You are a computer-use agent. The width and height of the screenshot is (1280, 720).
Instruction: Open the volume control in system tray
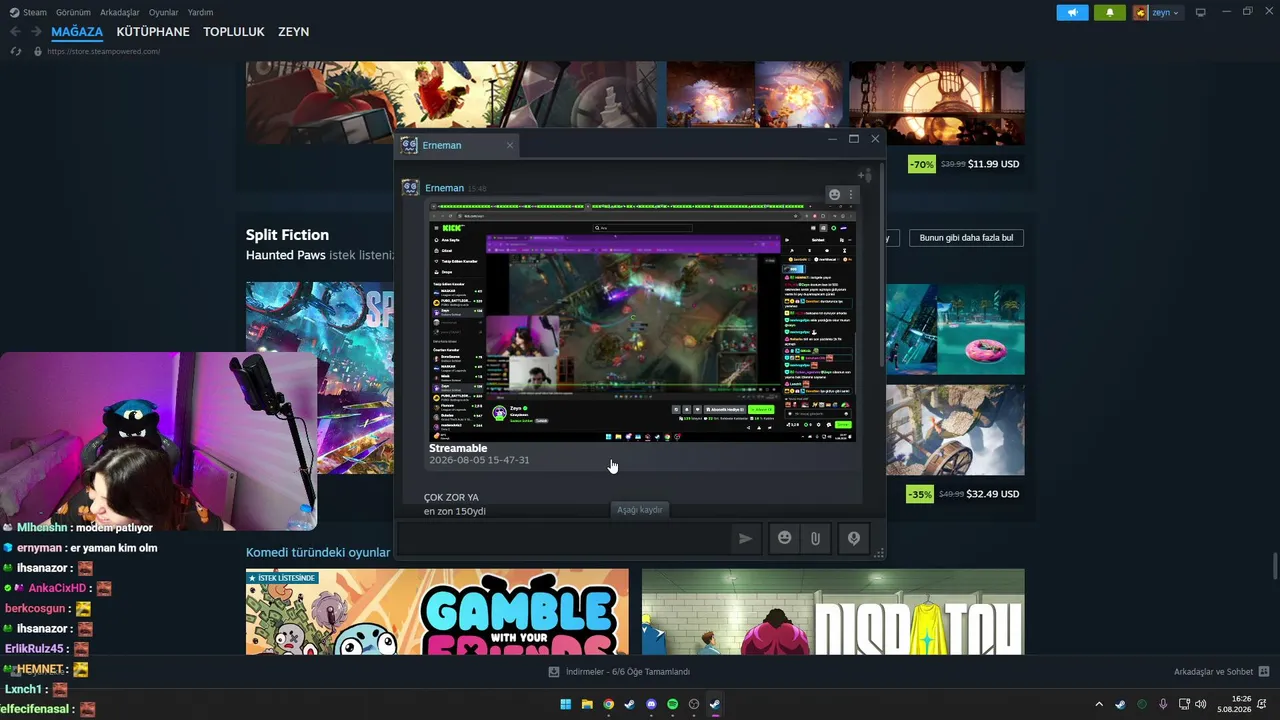click(x=1200, y=704)
